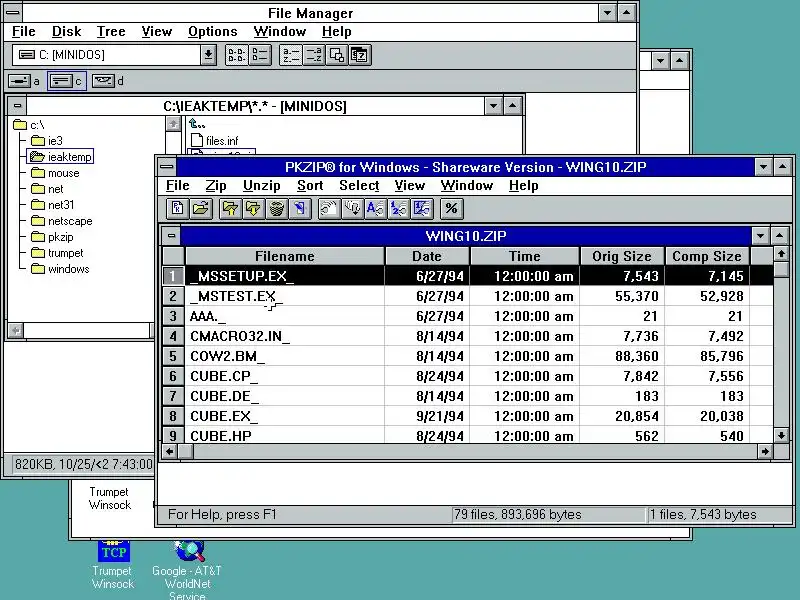Select the pkzip folder in the tree
Viewport: 800px width, 600px height.
pyautogui.click(x=52, y=237)
